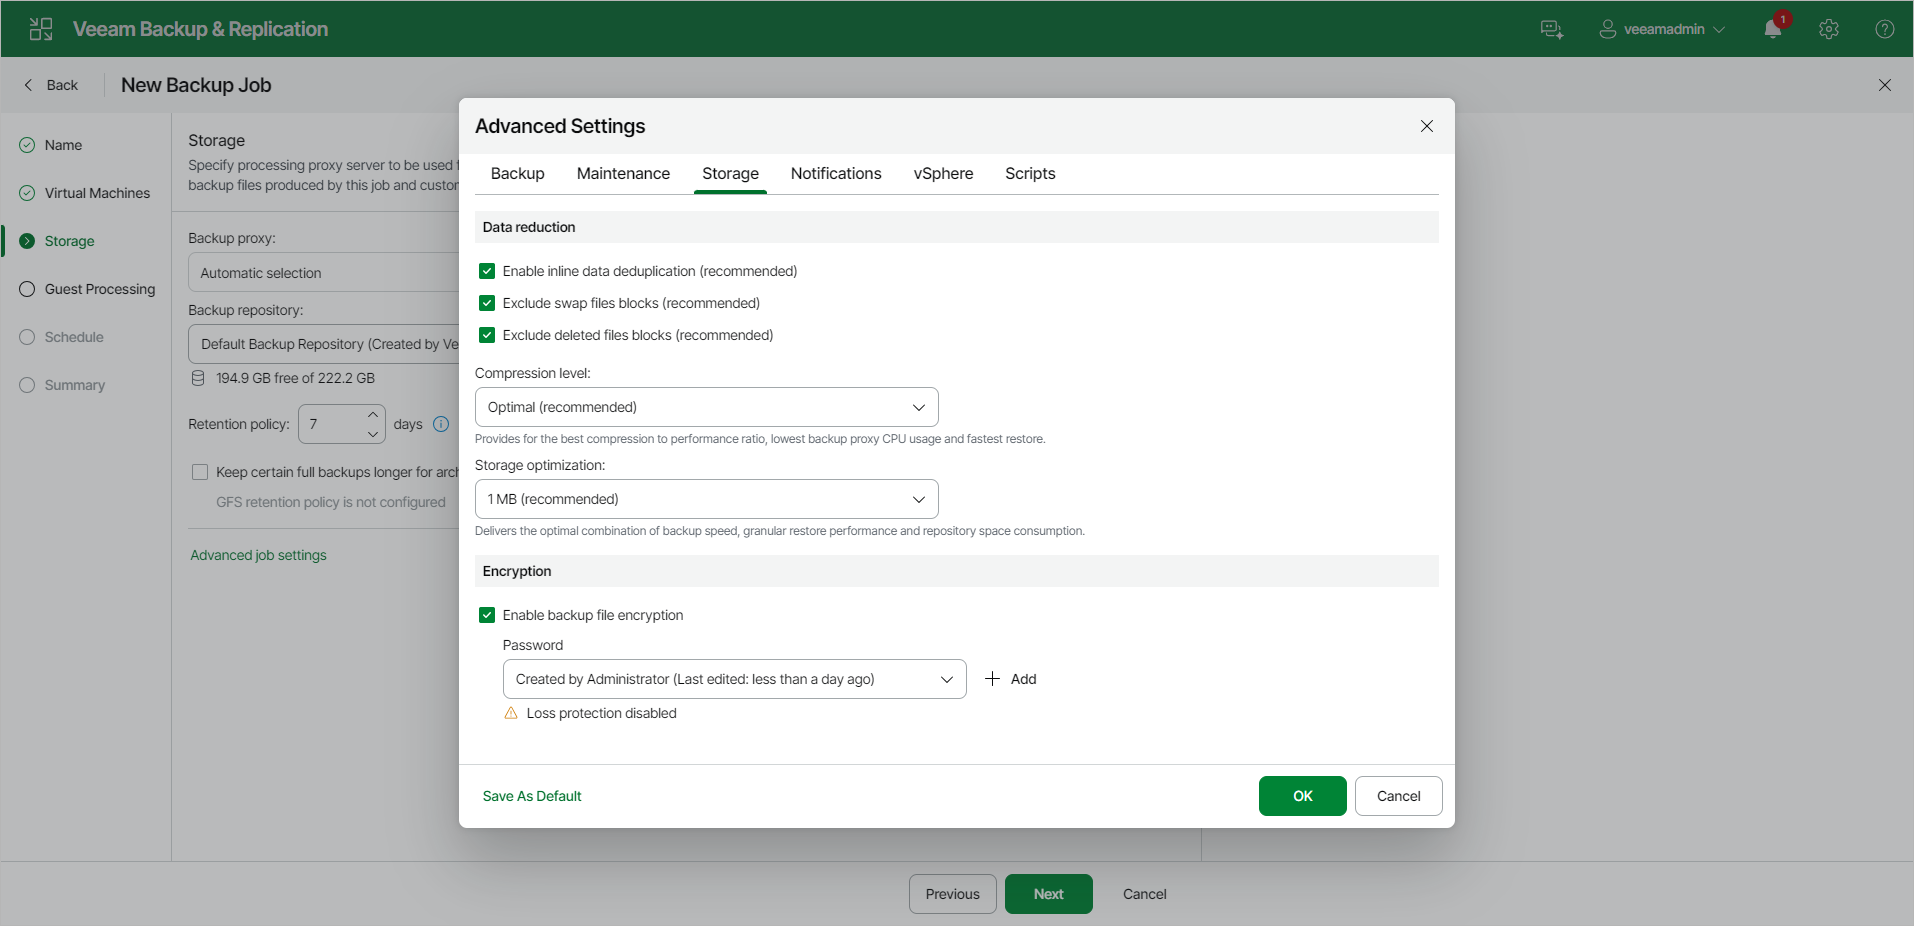Click the Previous wizard button

(x=953, y=894)
